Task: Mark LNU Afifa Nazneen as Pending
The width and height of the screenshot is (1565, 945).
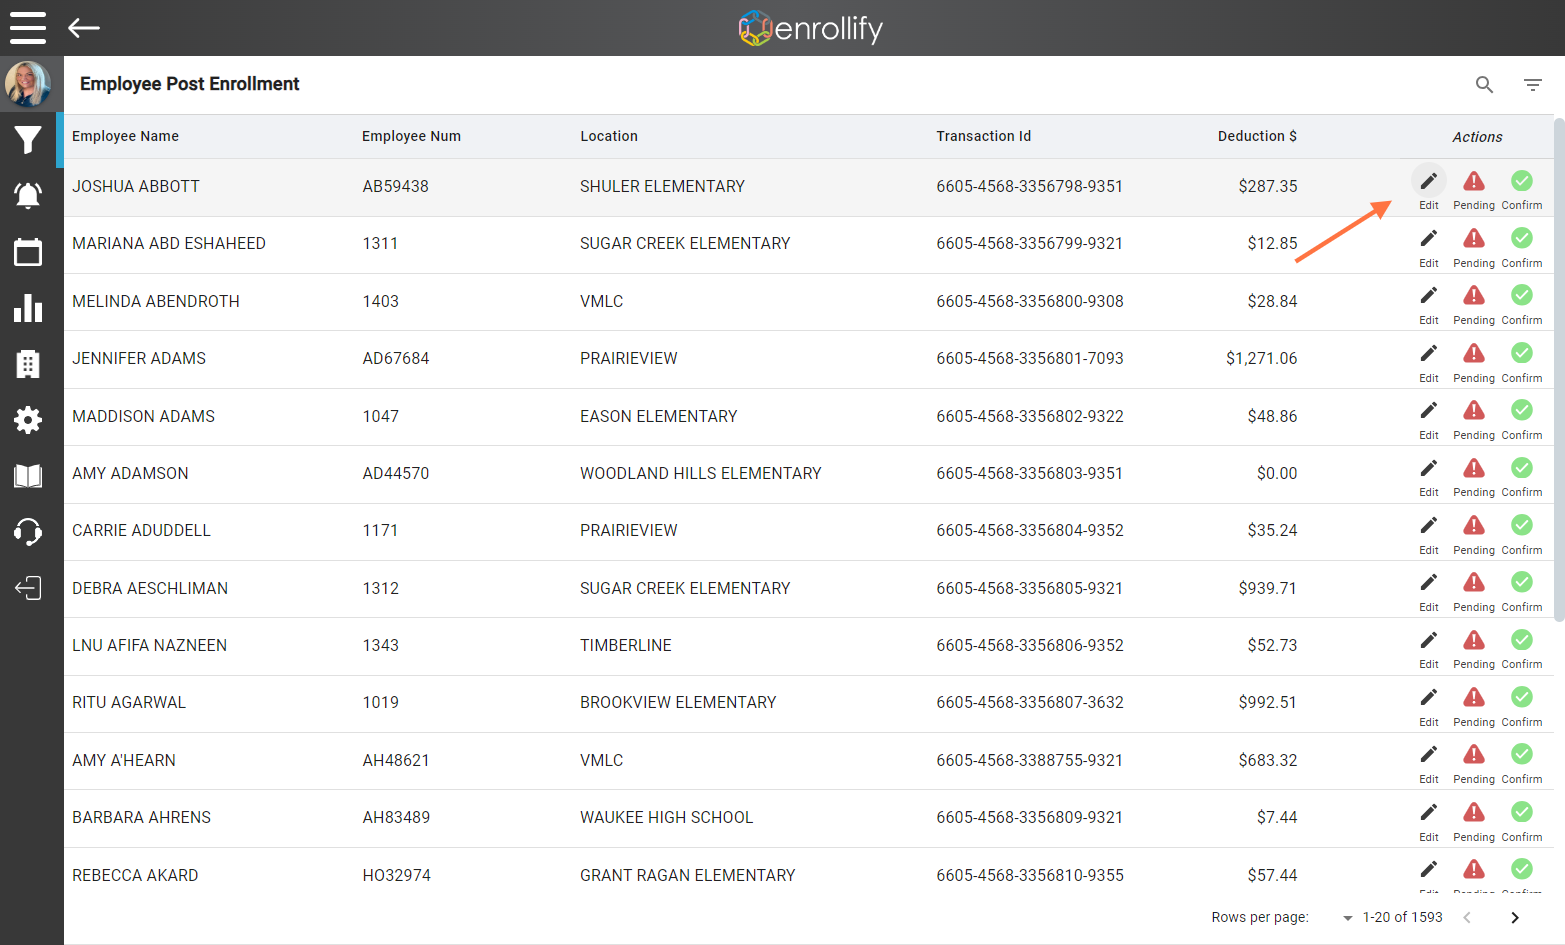Action: click(1474, 648)
